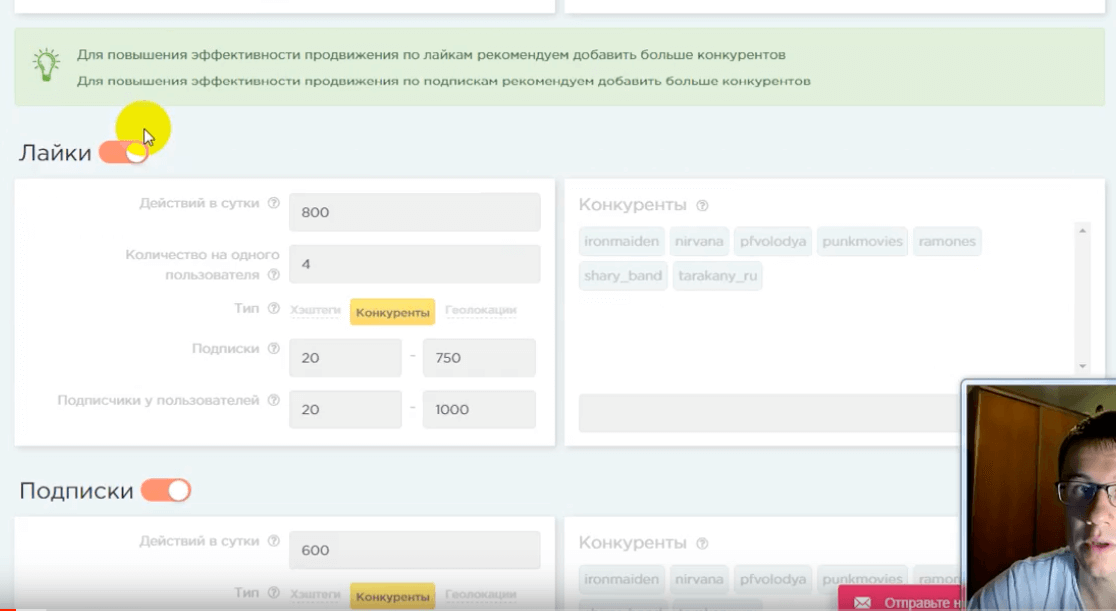Screen dimensions: 1116x611
Task: Click the tarakany_ru competitor tag
Action: pos(717,276)
